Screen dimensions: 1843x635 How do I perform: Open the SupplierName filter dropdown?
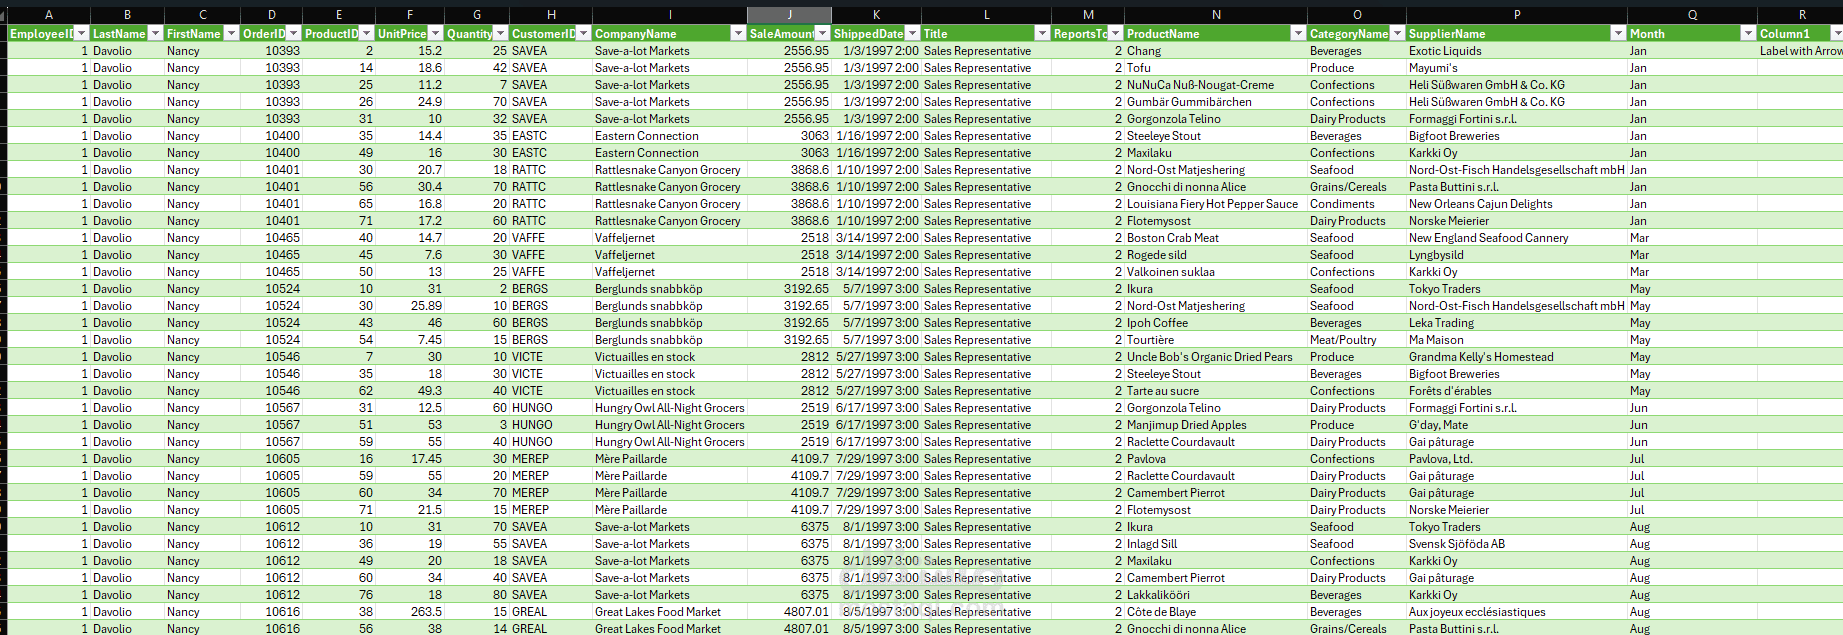(1617, 33)
